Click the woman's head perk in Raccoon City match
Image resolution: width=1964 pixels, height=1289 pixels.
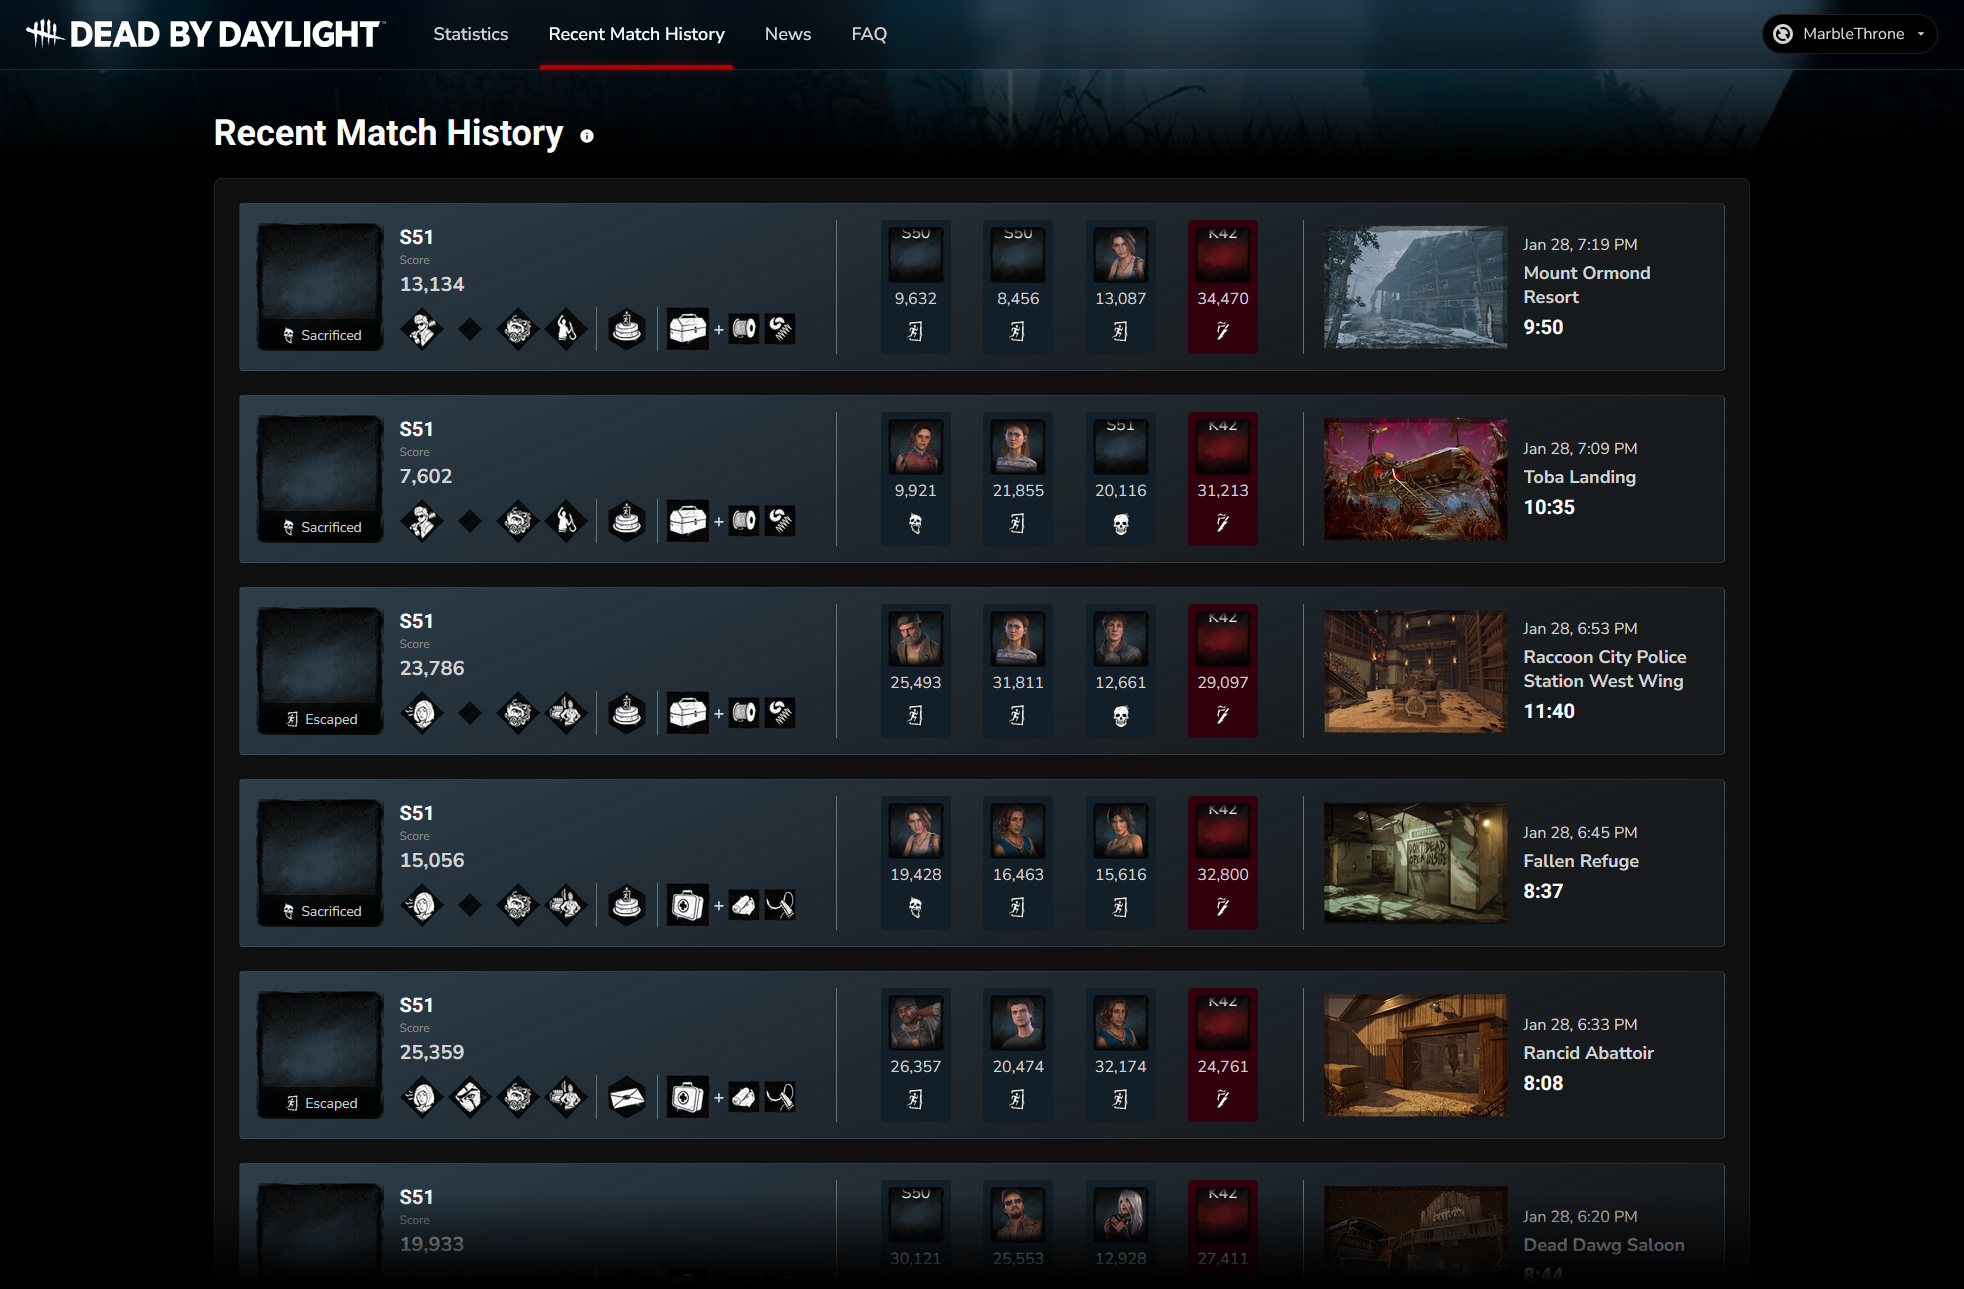422,712
